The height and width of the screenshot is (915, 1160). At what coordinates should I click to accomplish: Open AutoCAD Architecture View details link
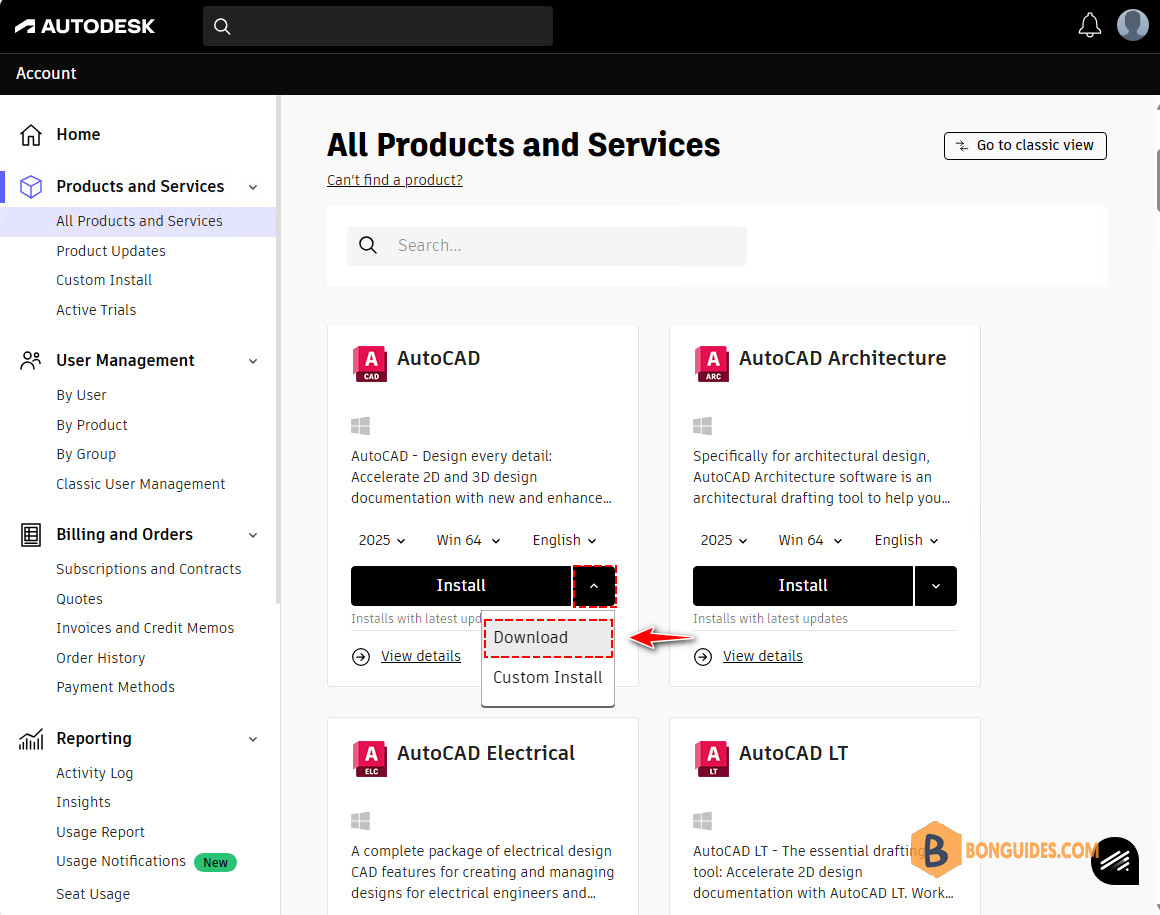coord(763,656)
